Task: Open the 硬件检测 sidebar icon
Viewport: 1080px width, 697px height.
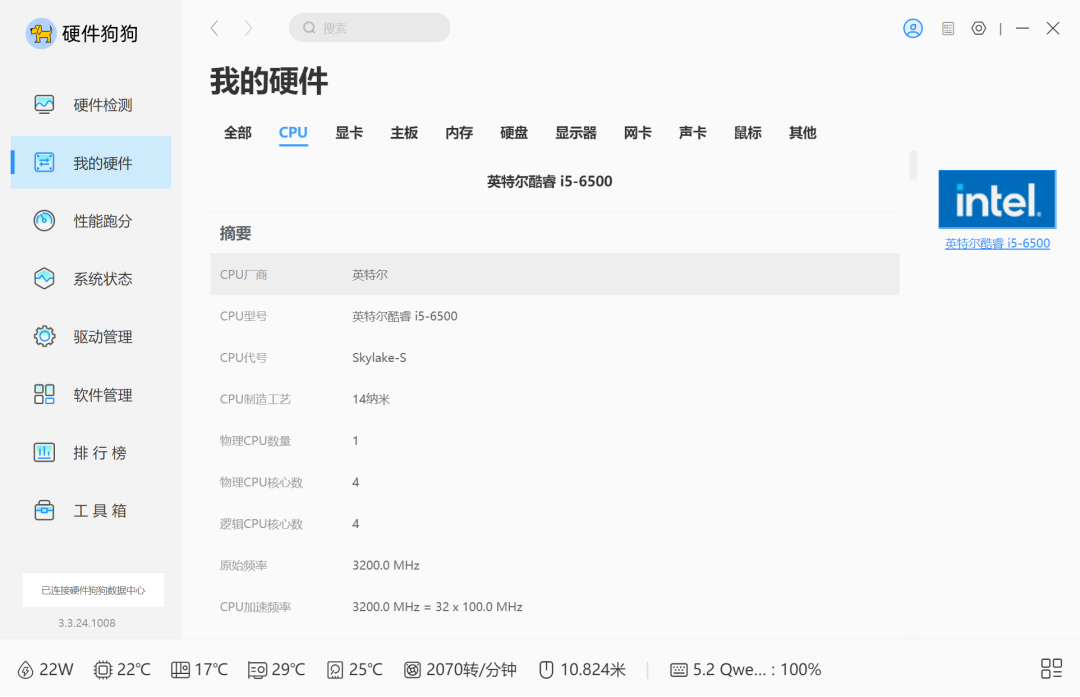Action: (x=44, y=105)
